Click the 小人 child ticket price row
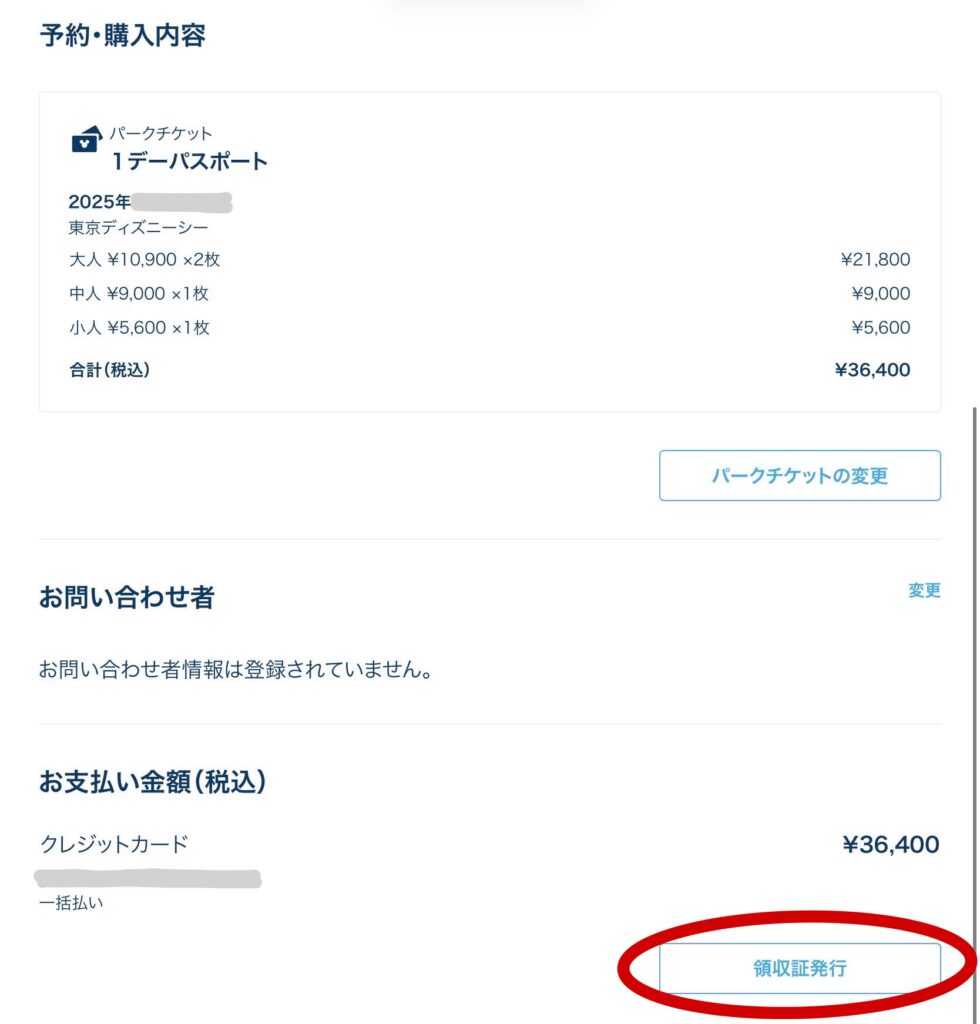980x1024 pixels. pyautogui.click(x=125, y=327)
